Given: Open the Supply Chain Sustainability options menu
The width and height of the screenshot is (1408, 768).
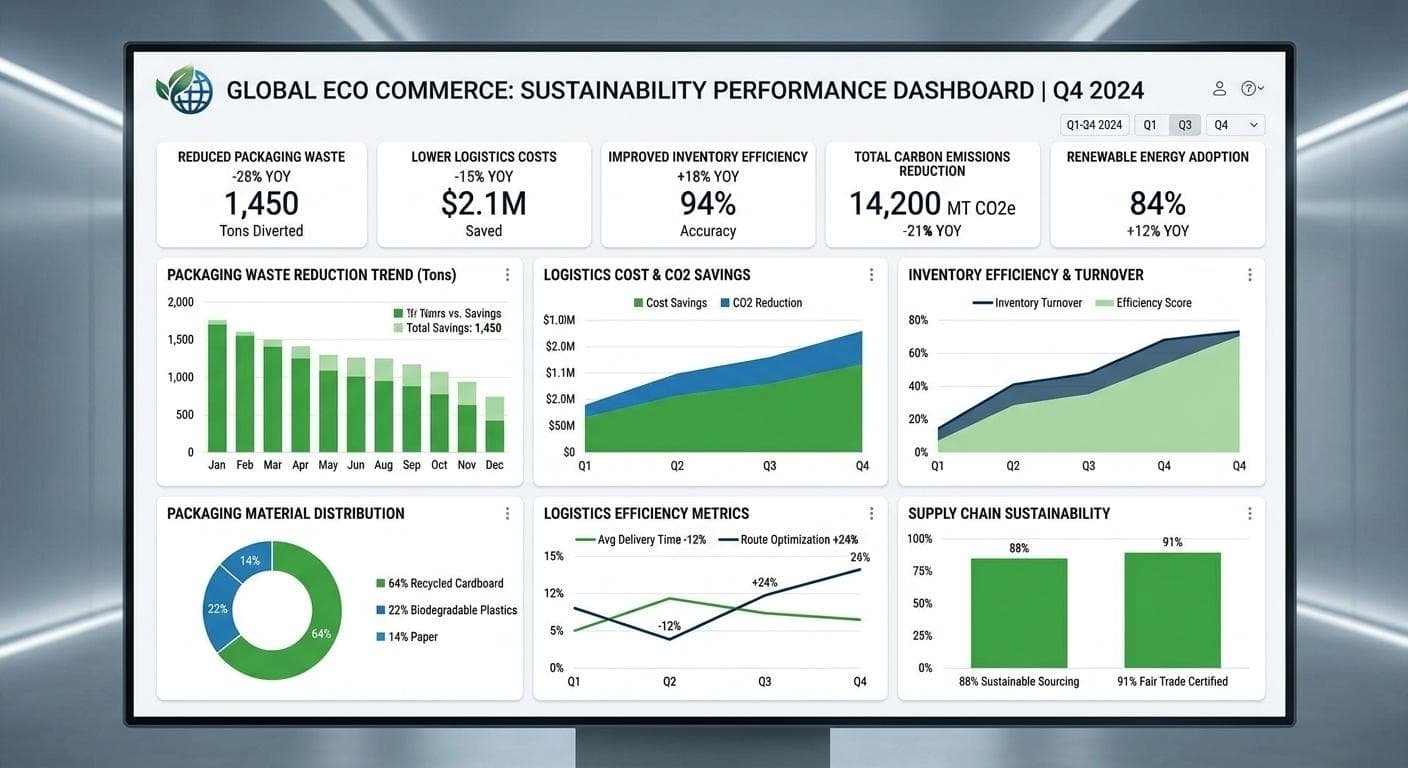Looking at the screenshot, I should tap(1249, 512).
